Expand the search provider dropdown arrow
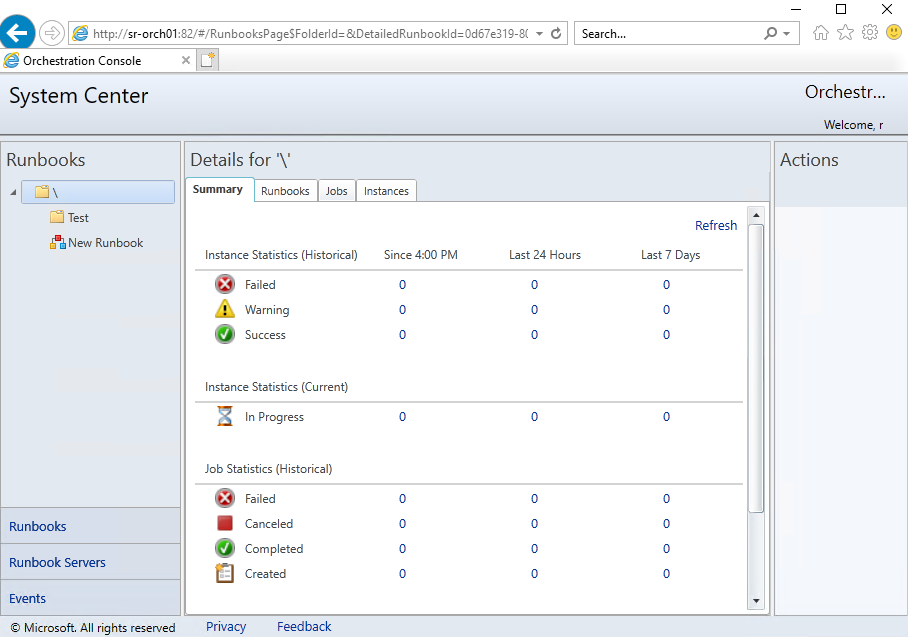 point(787,33)
